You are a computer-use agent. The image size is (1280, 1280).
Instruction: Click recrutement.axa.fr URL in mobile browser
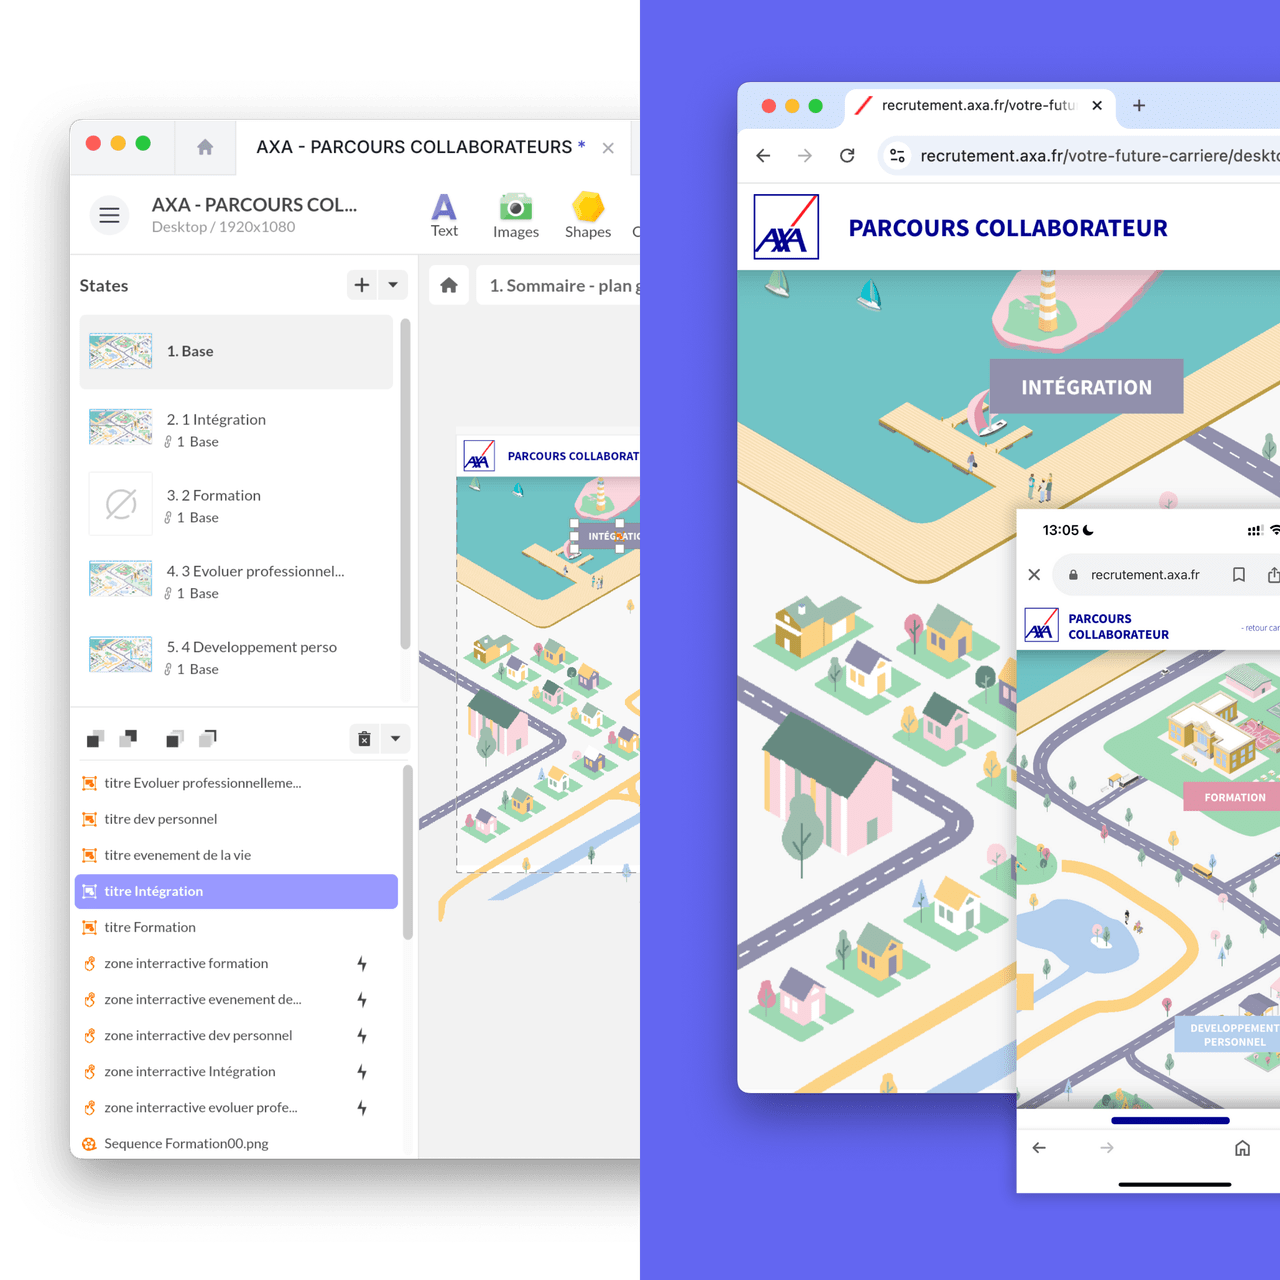pos(1145,575)
